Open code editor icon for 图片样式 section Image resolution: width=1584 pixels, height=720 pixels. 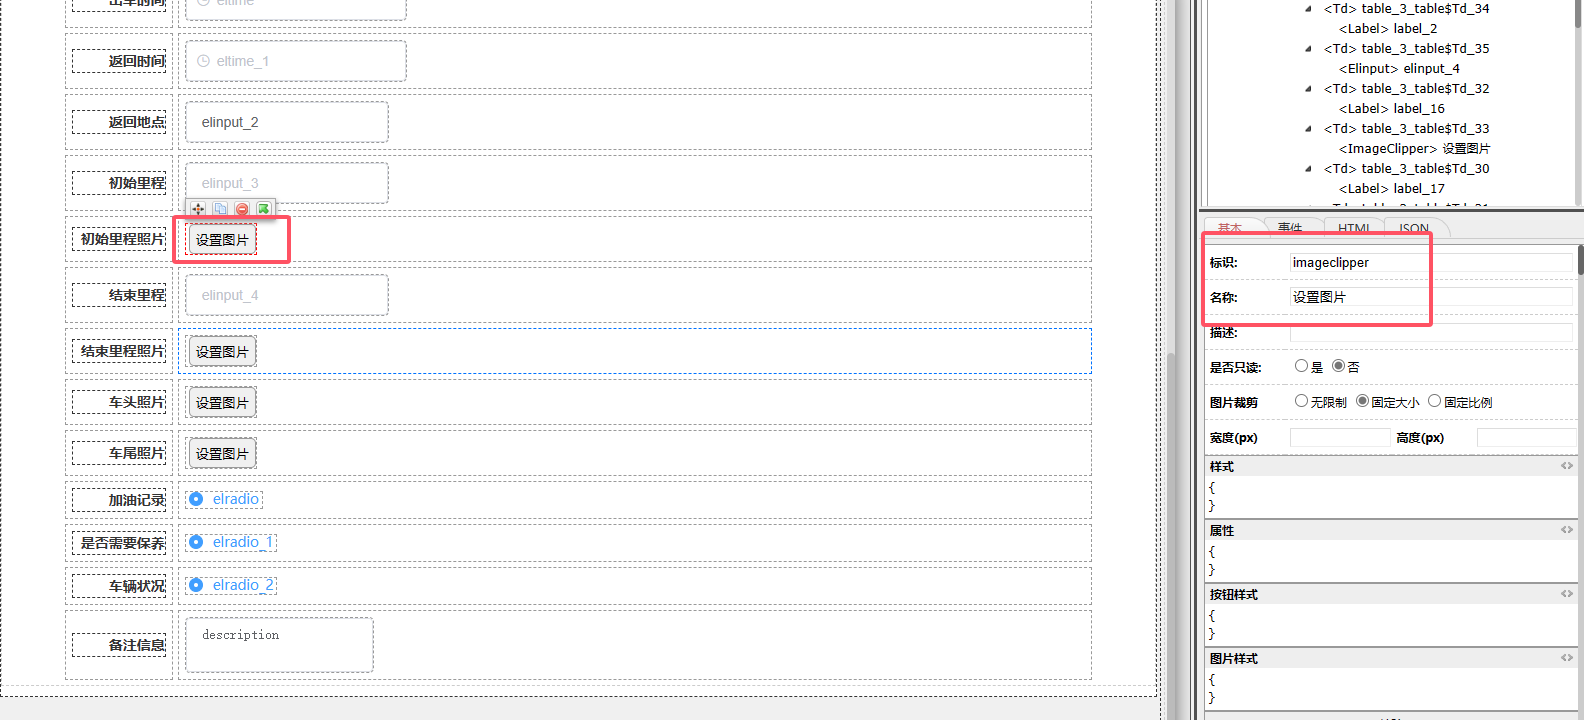1566,658
